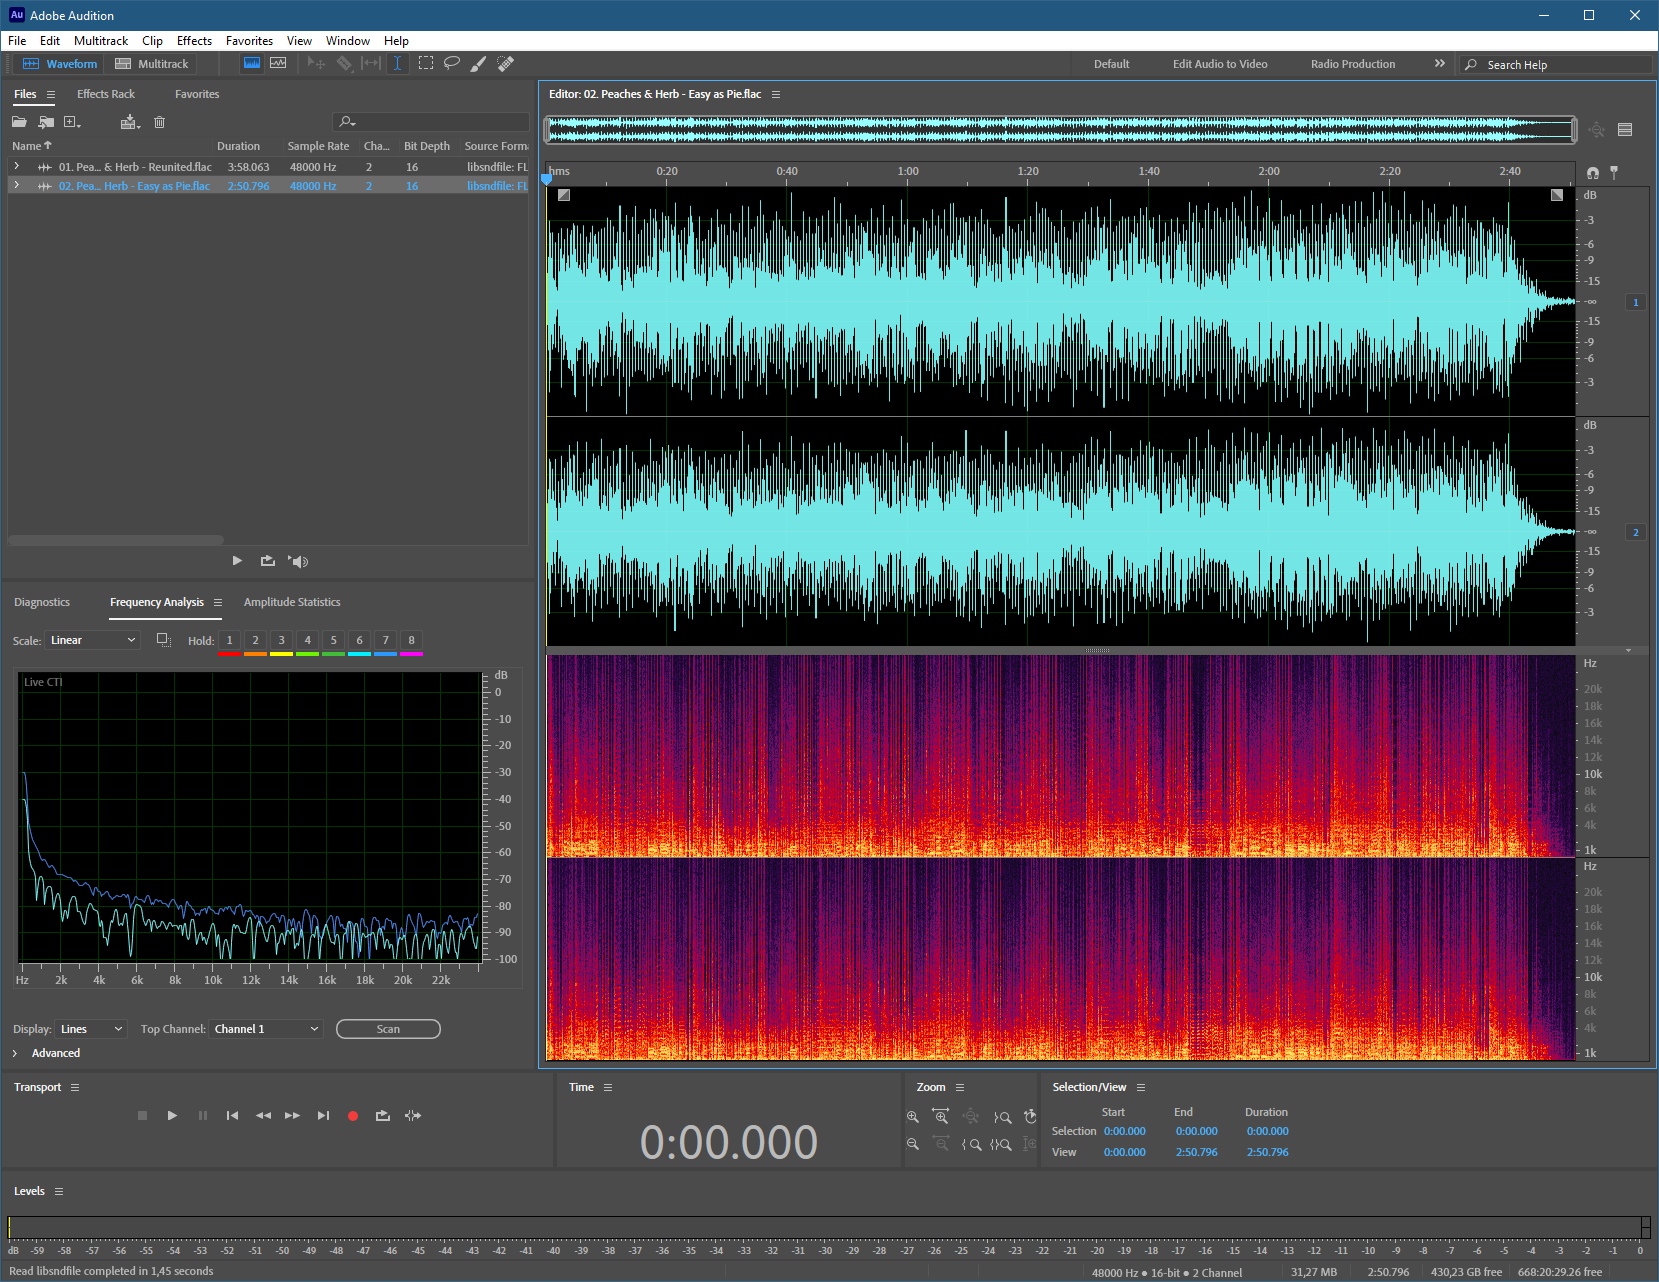Expand the 02. Easy as Pie.flac row

click(x=16, y=185)
